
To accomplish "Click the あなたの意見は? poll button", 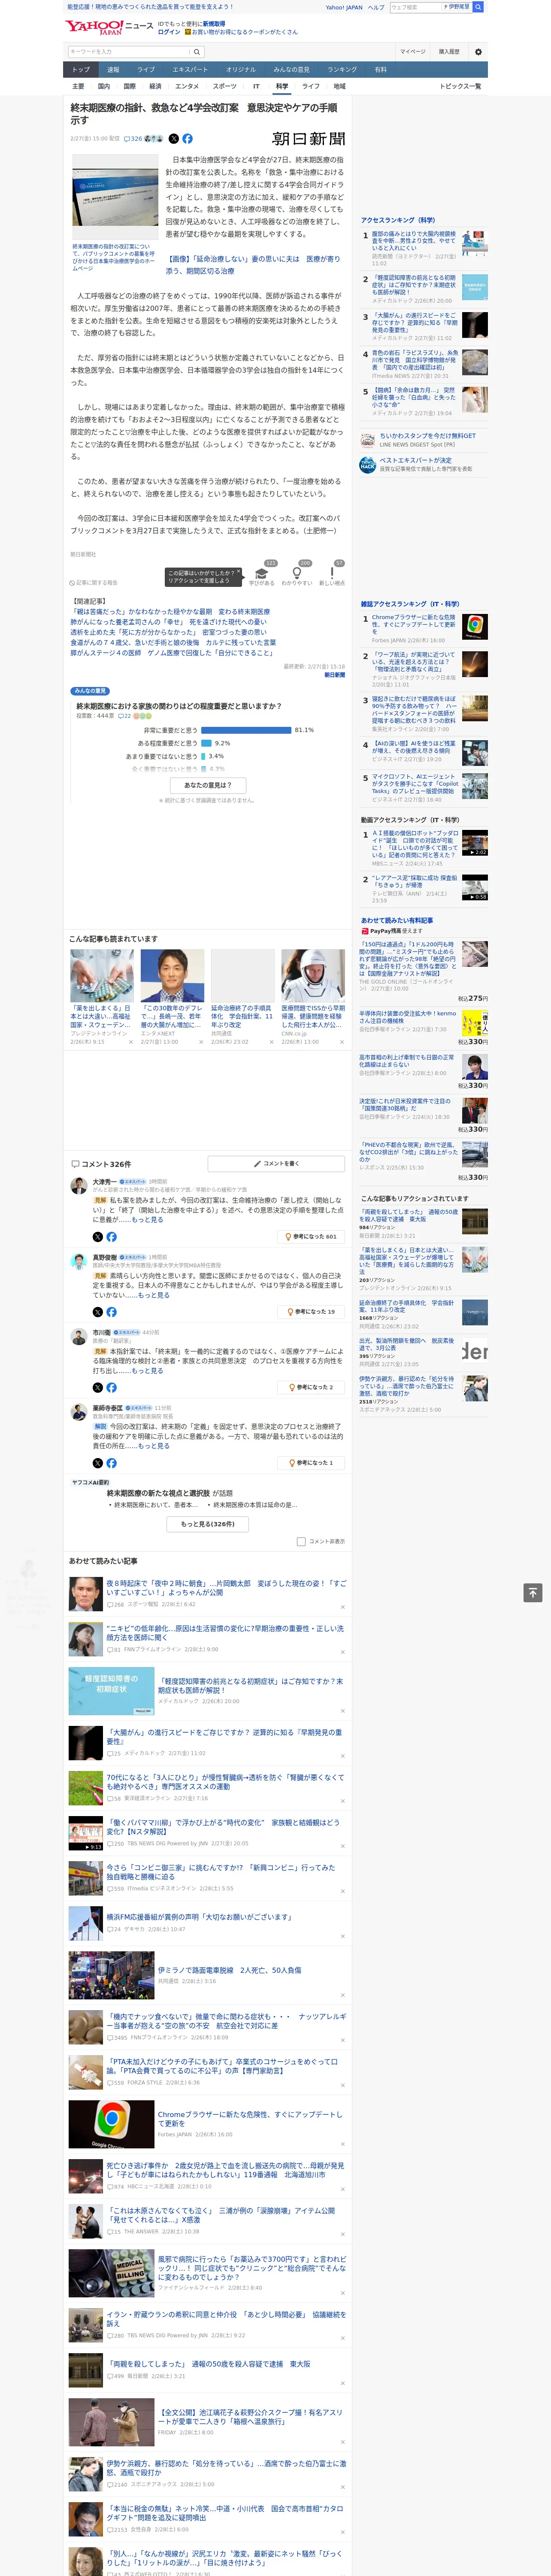I will pos(208,785).
